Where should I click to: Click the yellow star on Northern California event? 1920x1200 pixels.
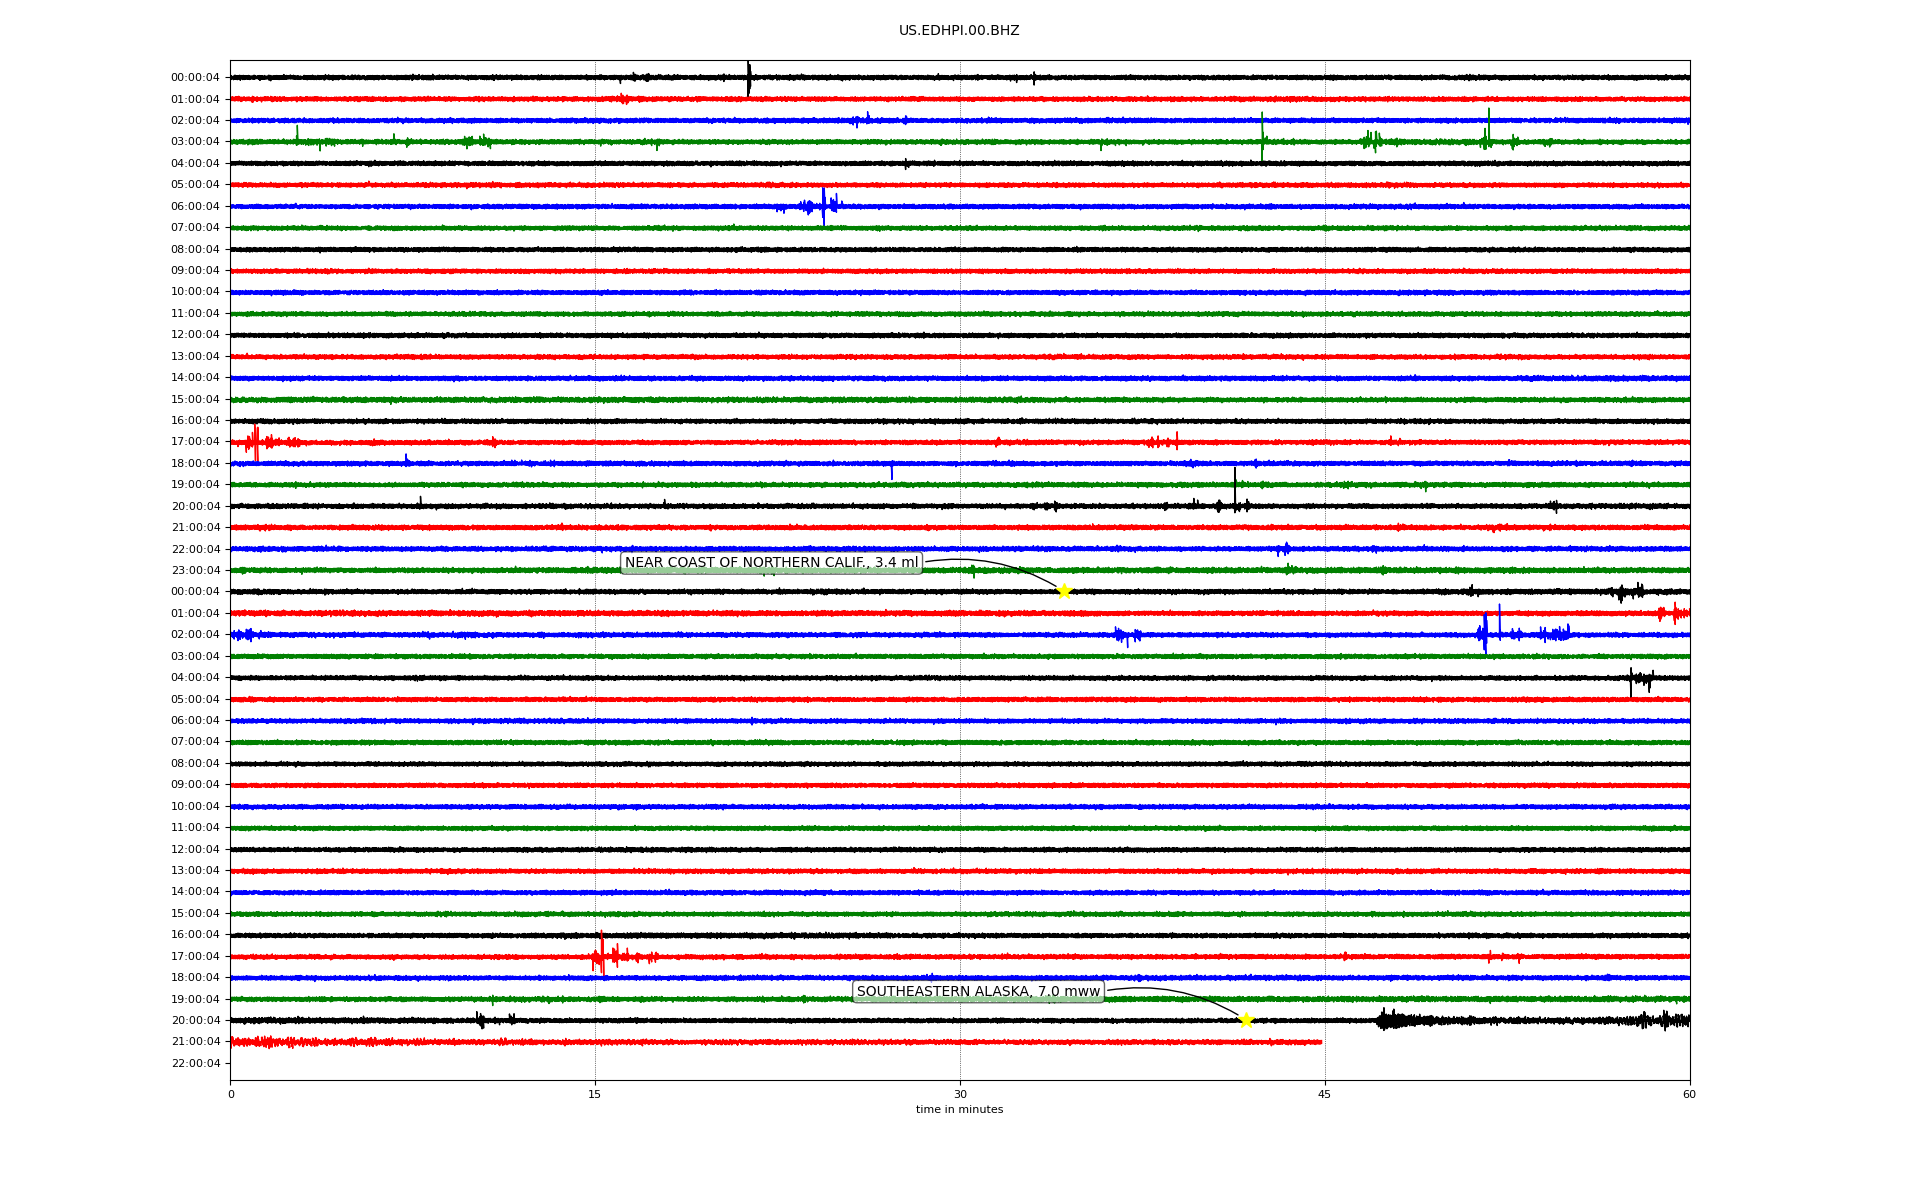point(1064,591)
